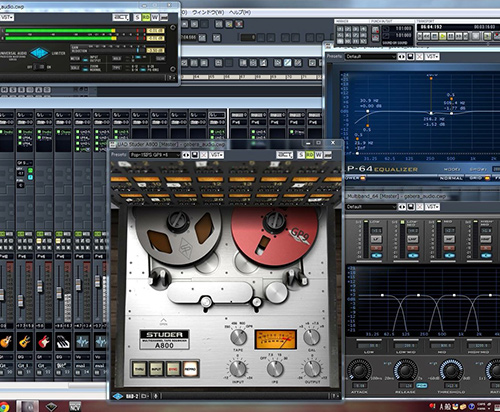The height and width of the screenshot is (412, 500).
Task: Click the OPEN chevron above the Studer badge
Action: [x=163, y=321]
